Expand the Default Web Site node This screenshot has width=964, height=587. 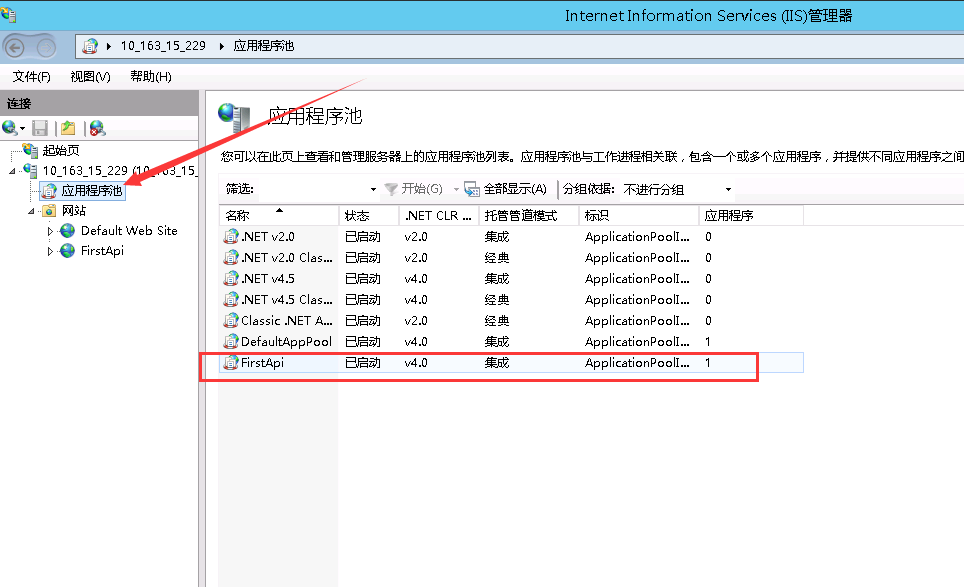50,232
